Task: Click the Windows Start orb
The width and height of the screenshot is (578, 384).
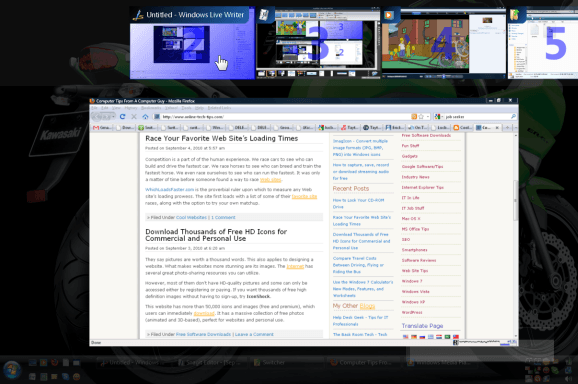Action: (12, 370)
